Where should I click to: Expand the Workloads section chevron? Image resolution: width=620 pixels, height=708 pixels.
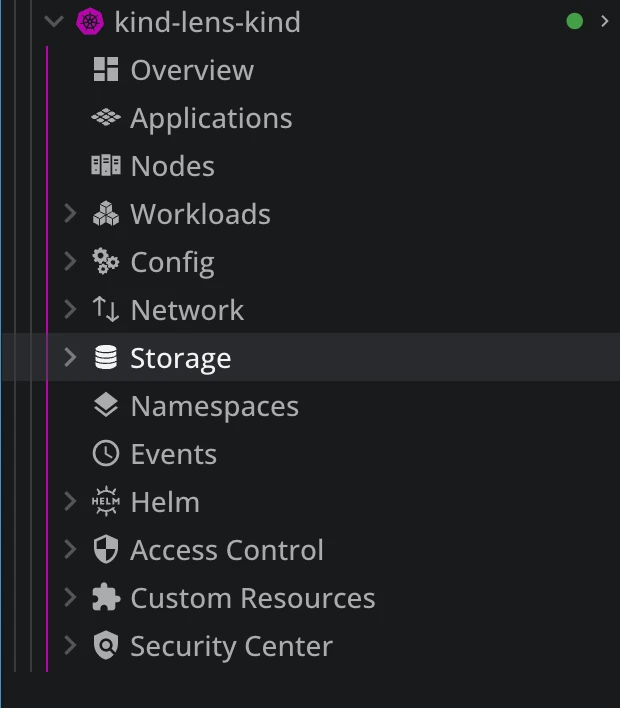70,213
